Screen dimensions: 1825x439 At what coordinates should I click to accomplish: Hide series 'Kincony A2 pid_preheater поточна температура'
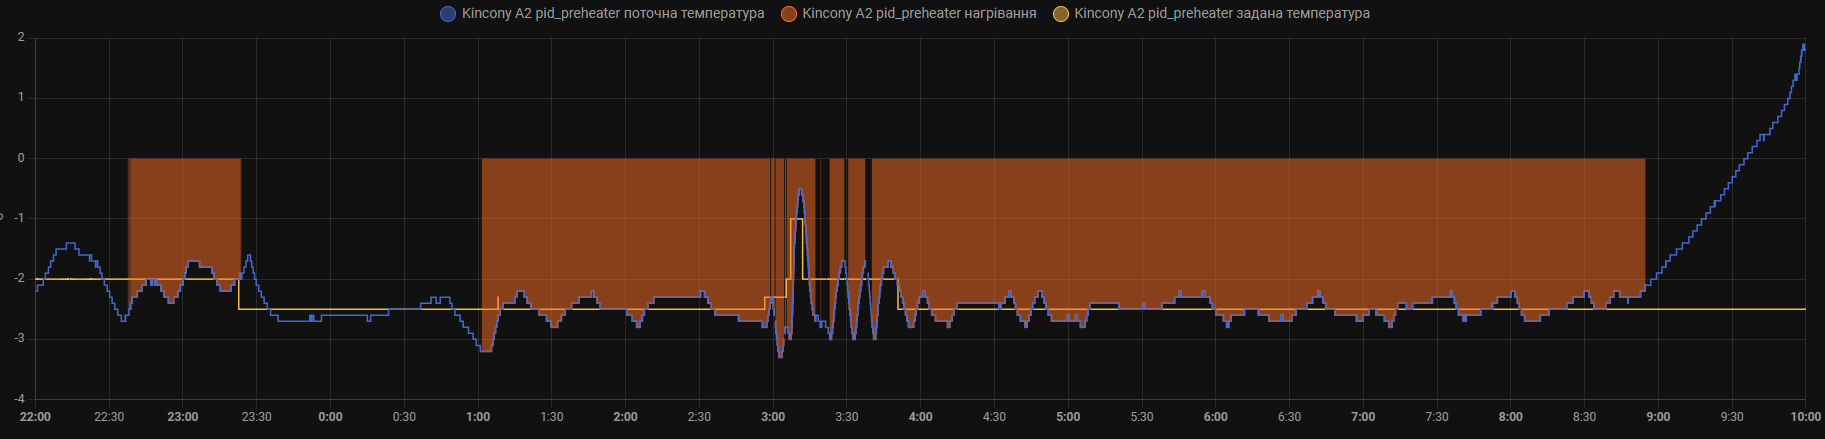[x=613, y=14]
